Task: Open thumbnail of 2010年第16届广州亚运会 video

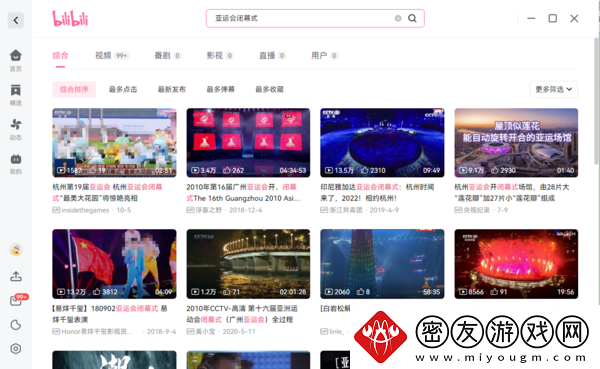Action: coord(248,142)
